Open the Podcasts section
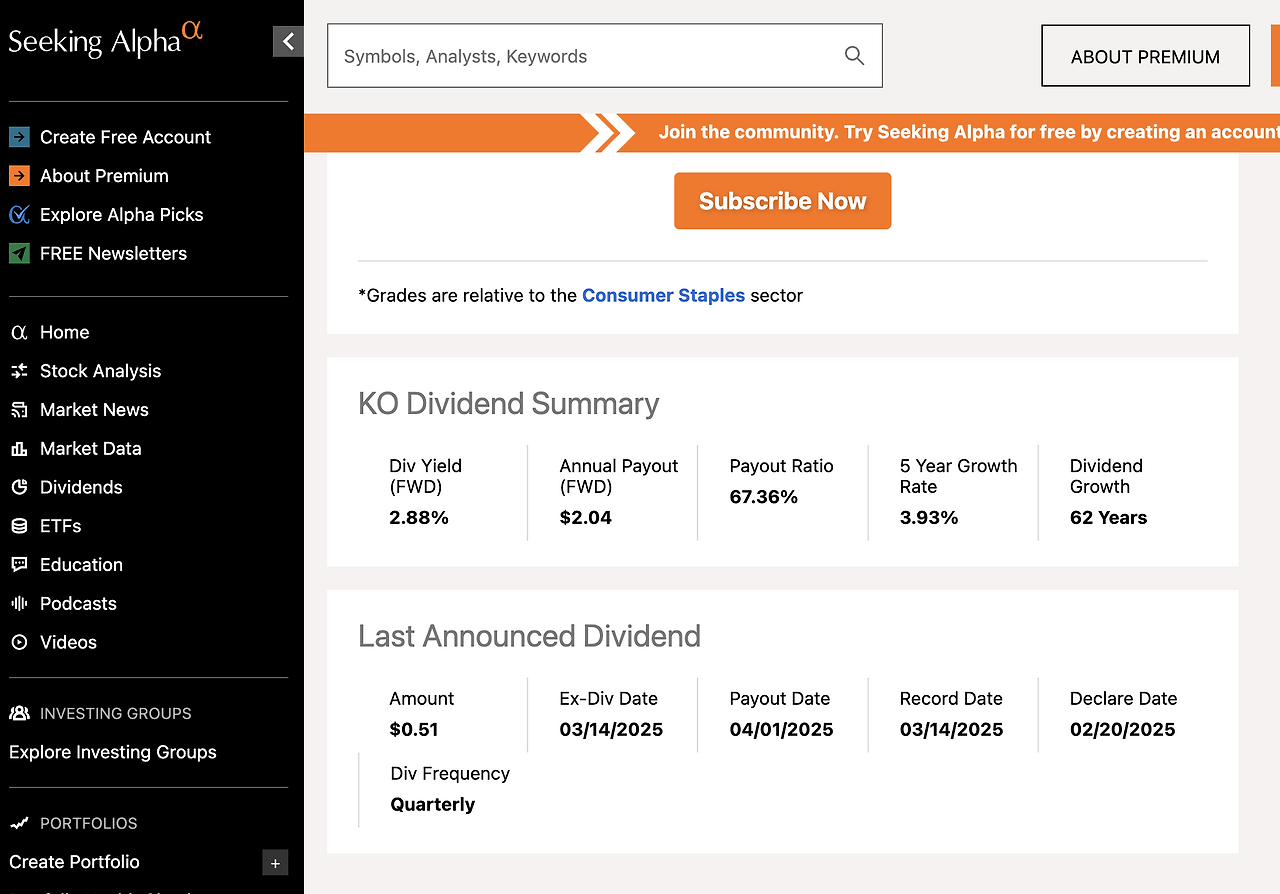The height and width of the screenshot is (894, 1280). (x=78, y=604)
